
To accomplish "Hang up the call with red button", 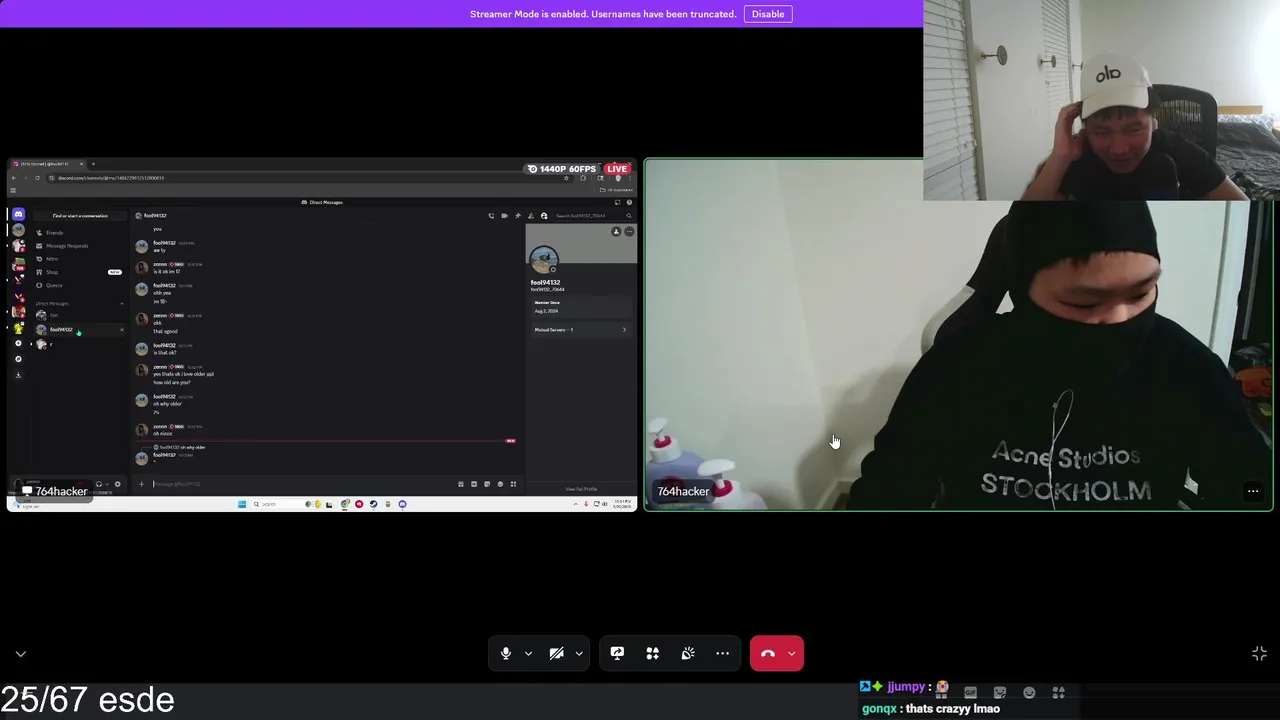I will [768, 653].
